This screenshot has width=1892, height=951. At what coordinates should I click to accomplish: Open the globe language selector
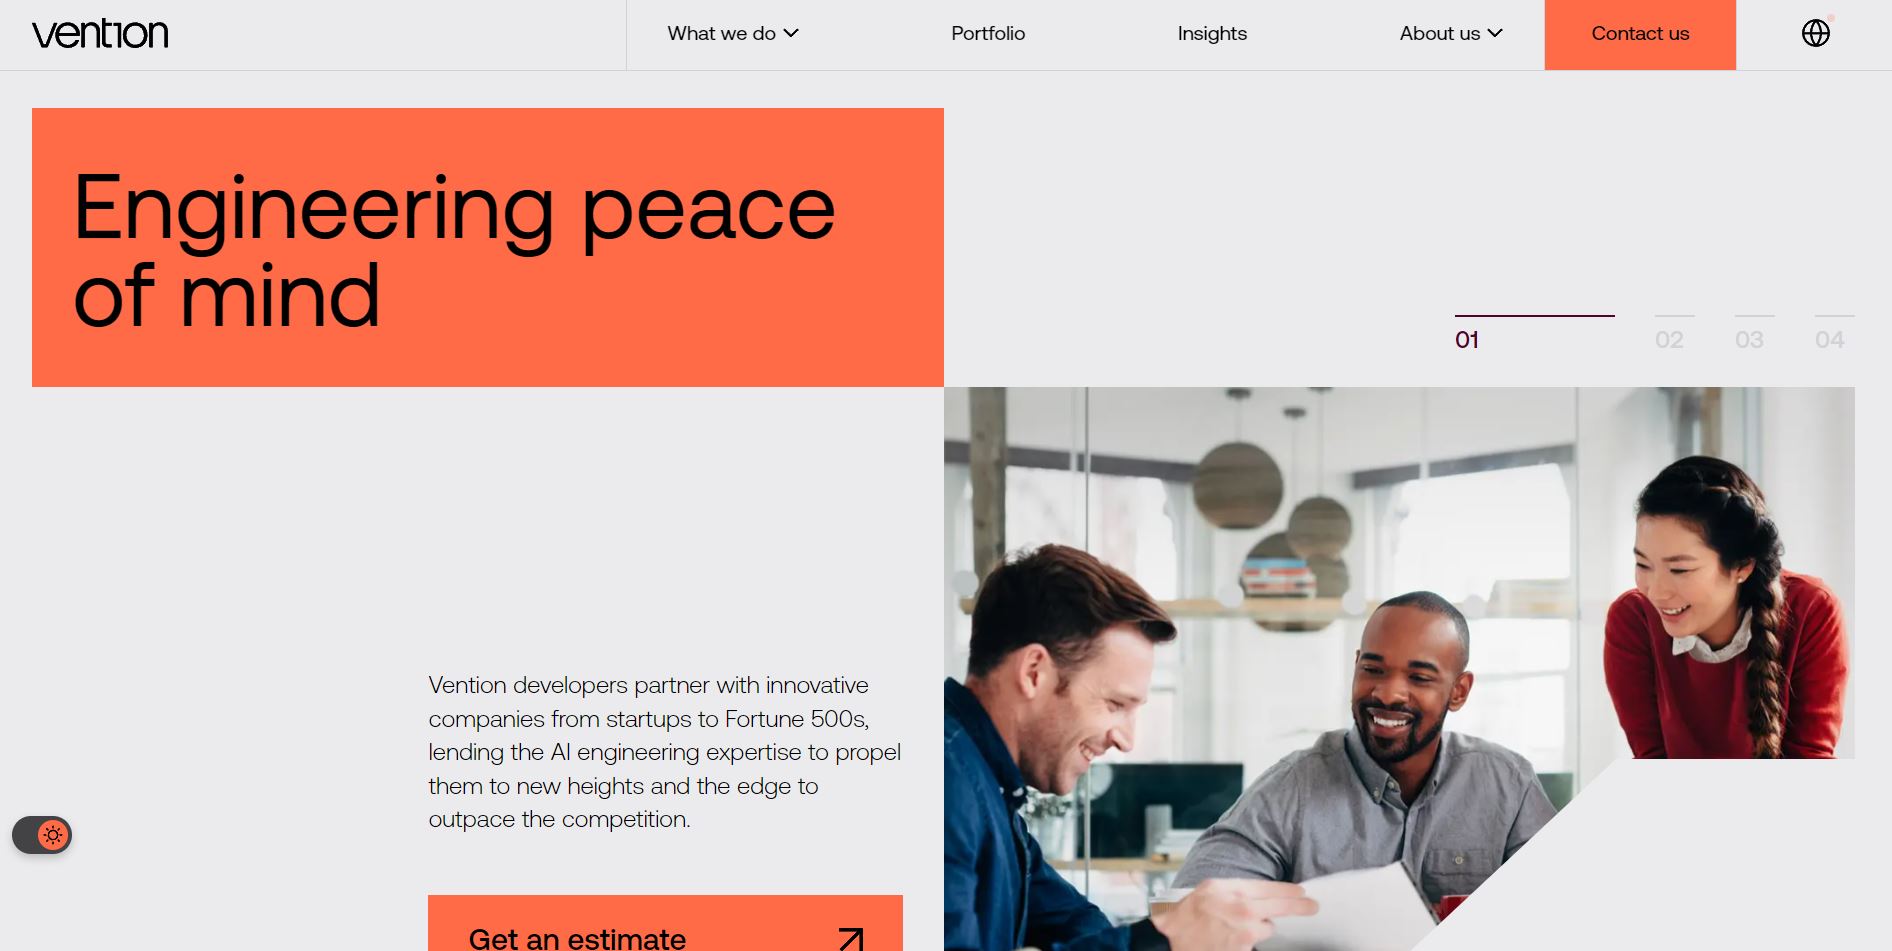[x=1815, y=33]
